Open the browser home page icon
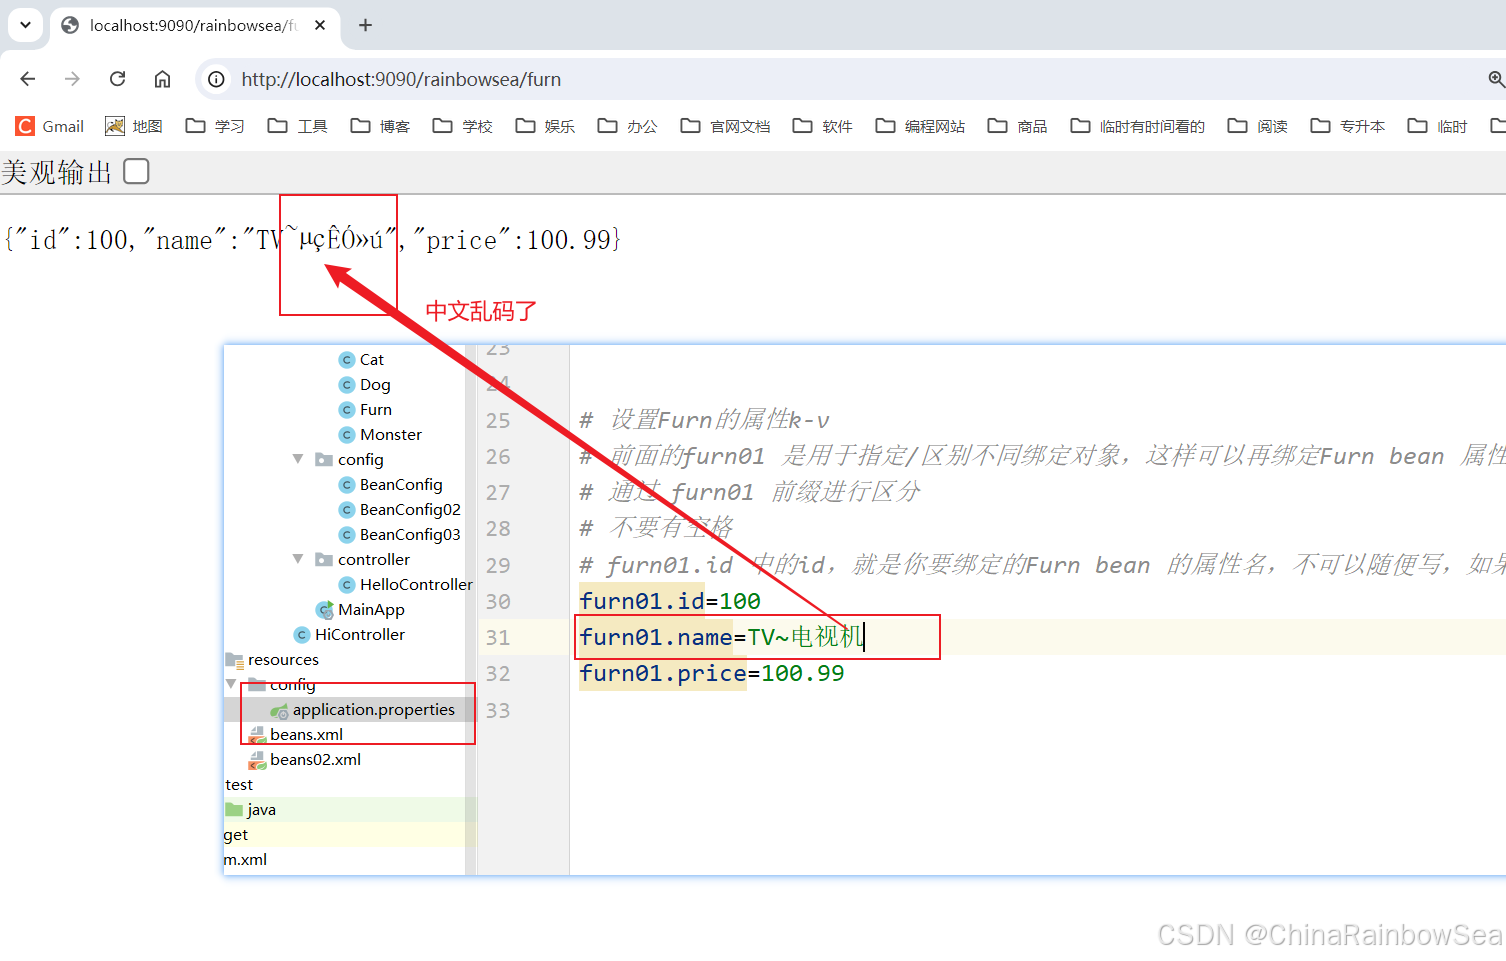Image resolution: width=1506 pixels, height=961 pixels. [x=162, y=79]
